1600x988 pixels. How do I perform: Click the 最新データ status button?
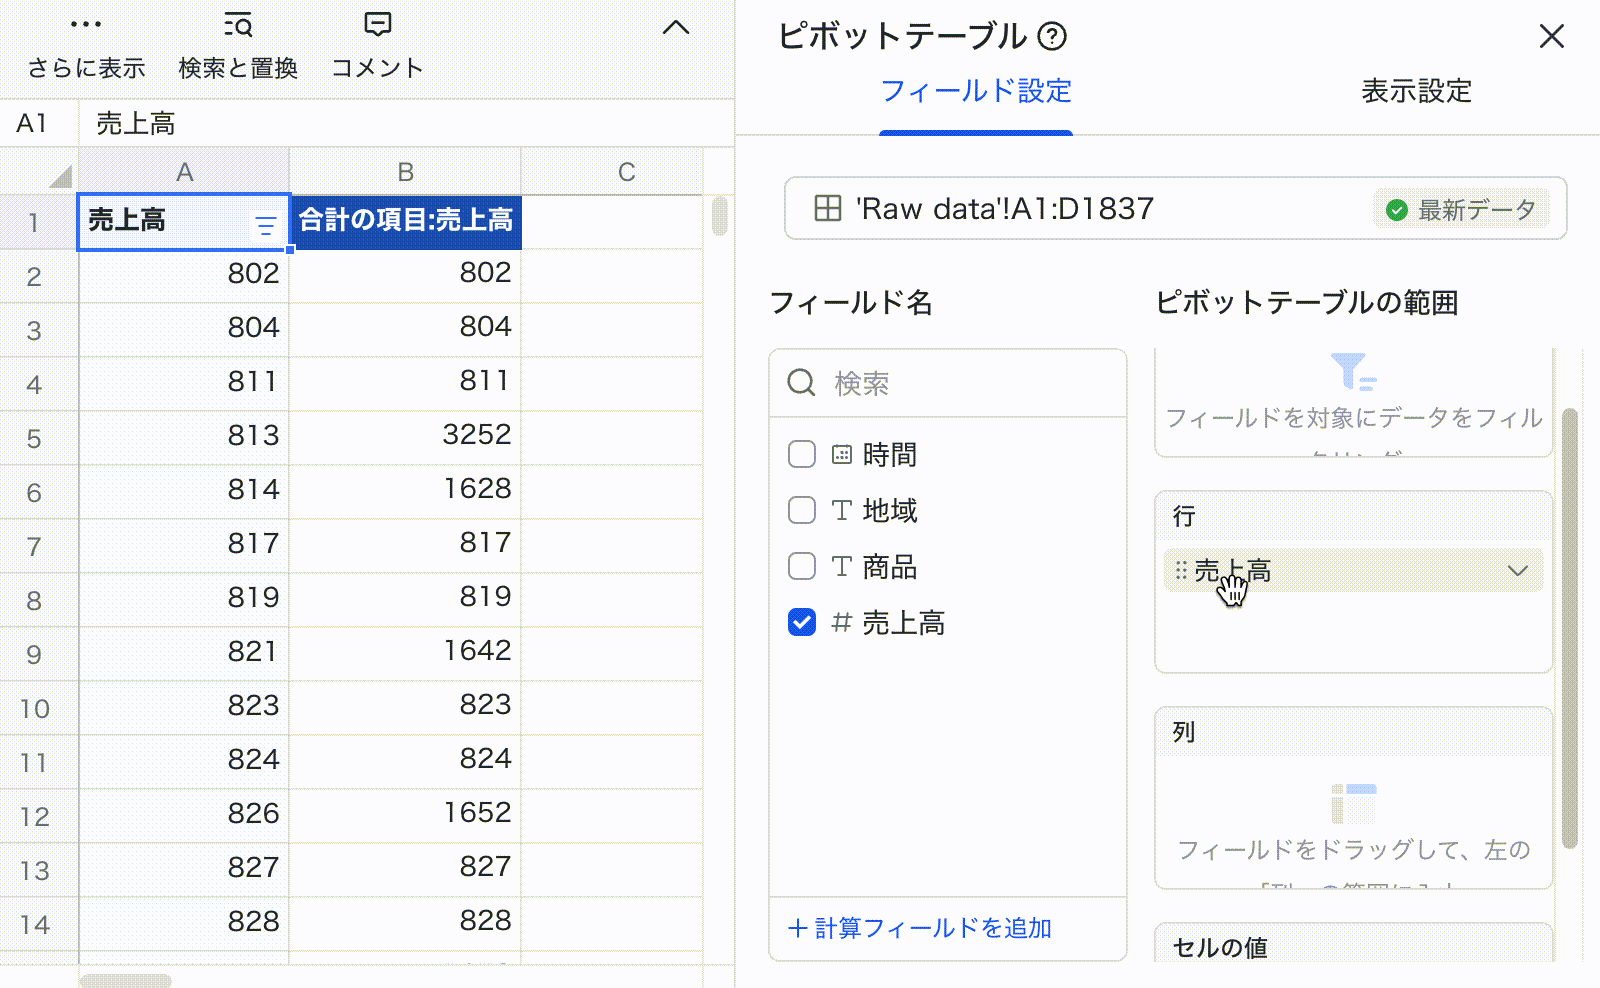(1461, 210)
